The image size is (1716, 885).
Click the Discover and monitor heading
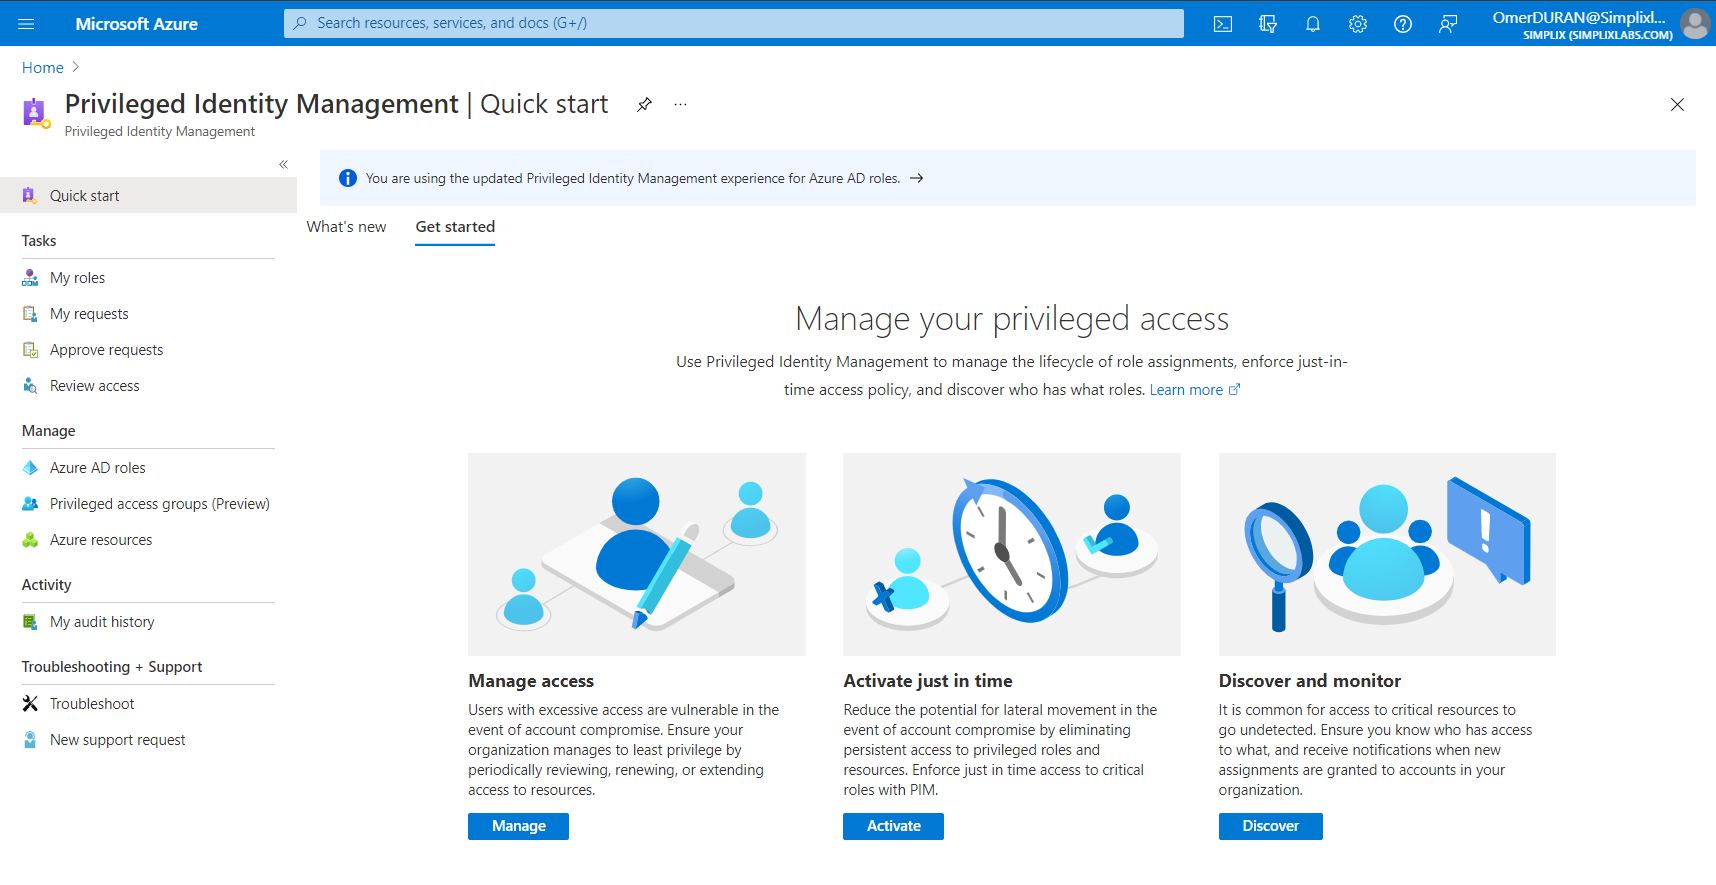(x=1310, y=681)
